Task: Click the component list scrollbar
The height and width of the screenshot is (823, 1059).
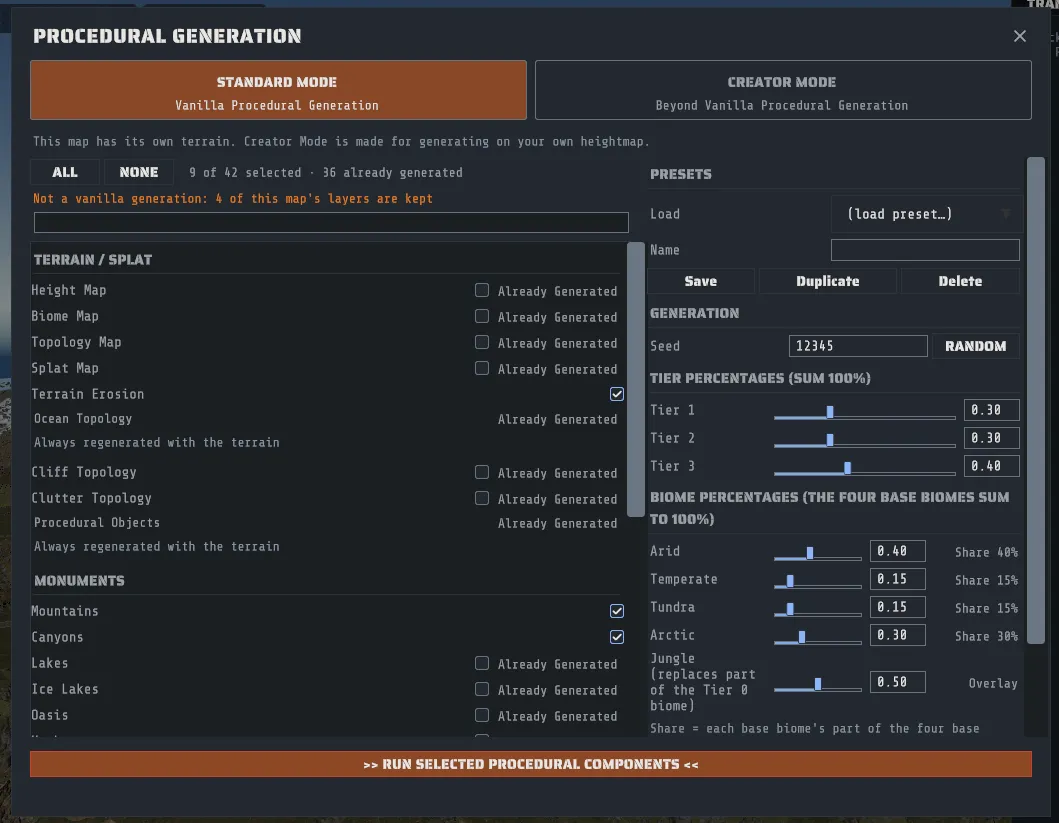Action: pyautogui.click(x=636, y=379)
